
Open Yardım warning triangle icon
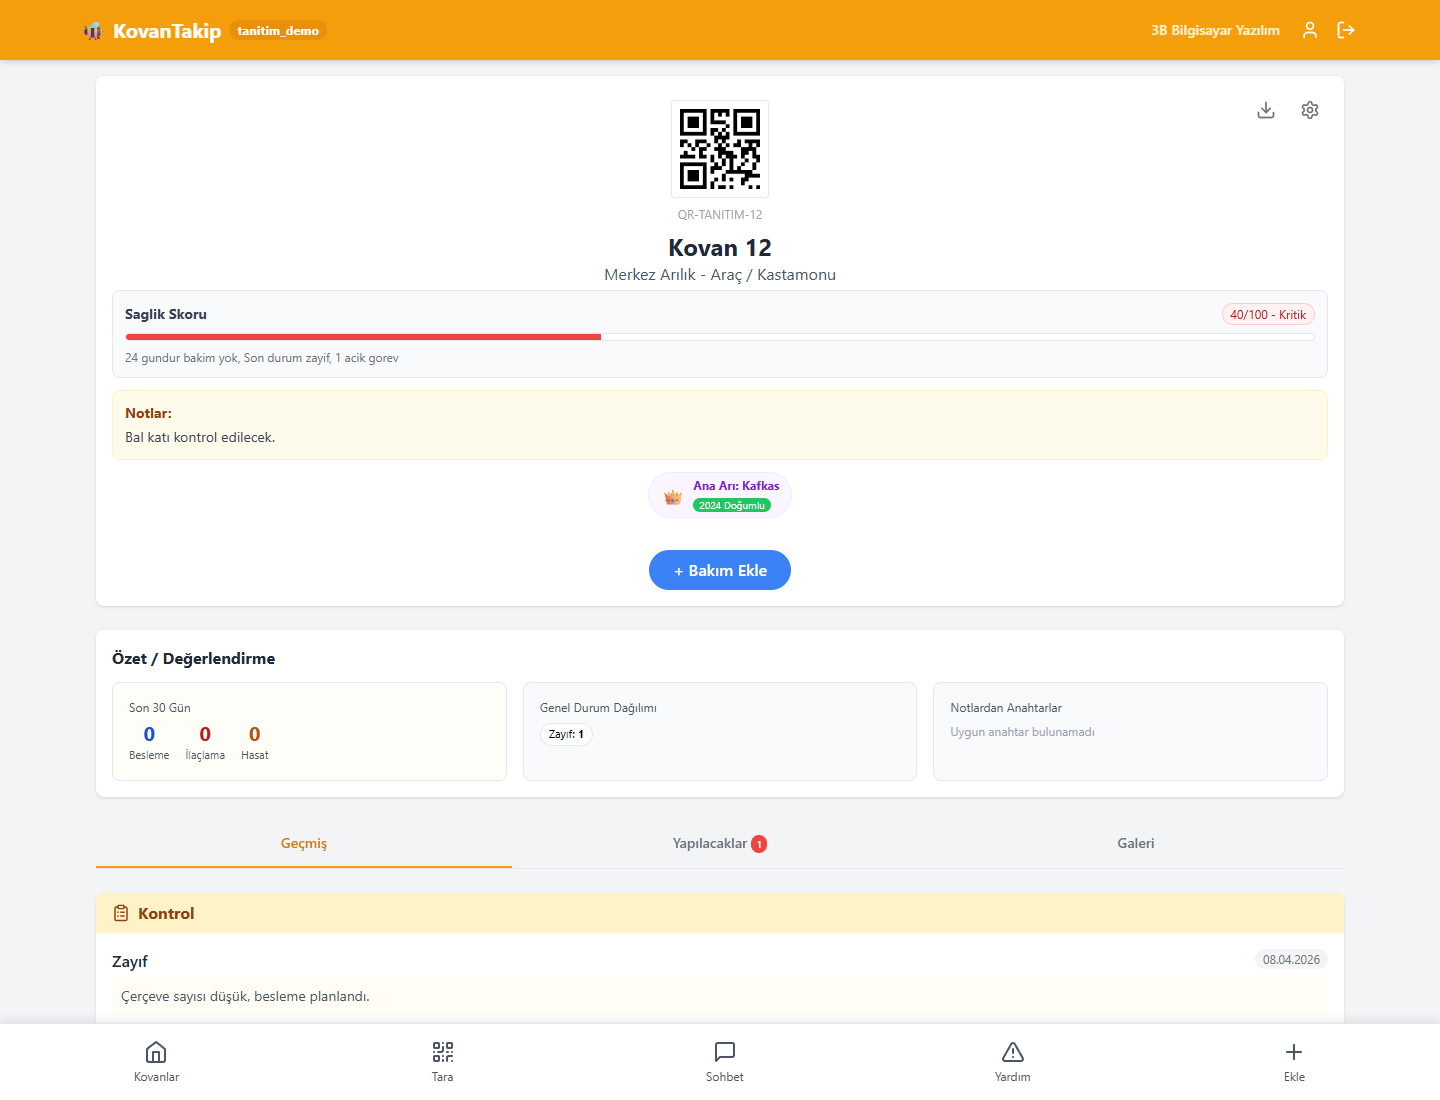click(x=1013, y=1052)
